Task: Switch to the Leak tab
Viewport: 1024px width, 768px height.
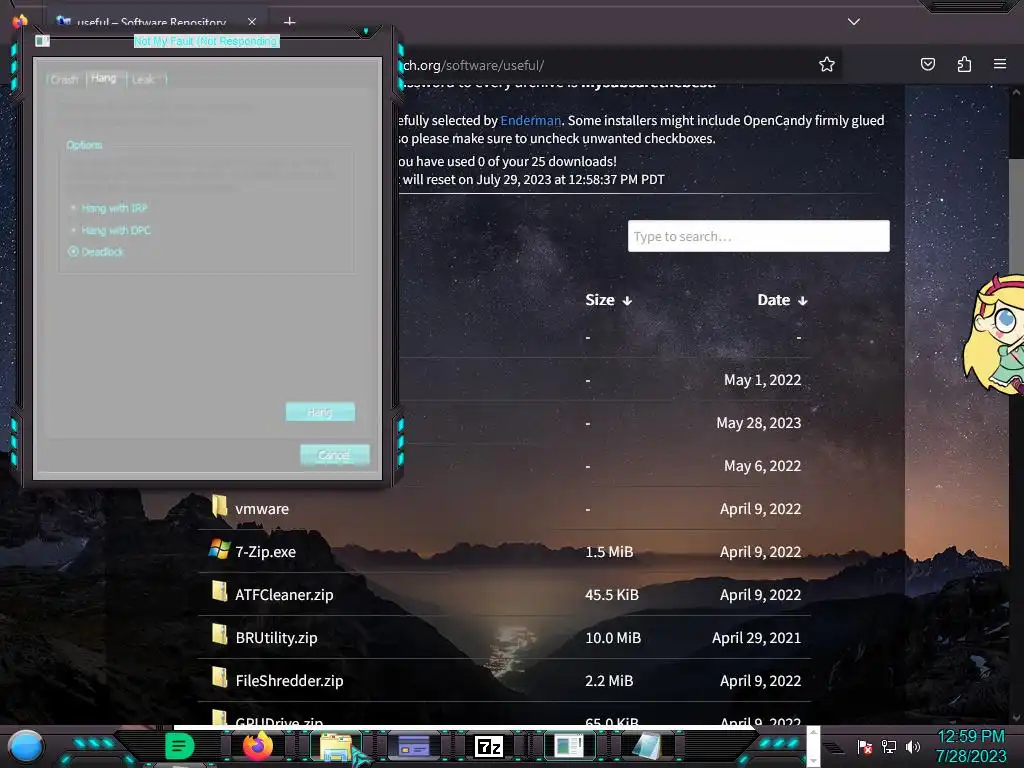Action: 143,79
